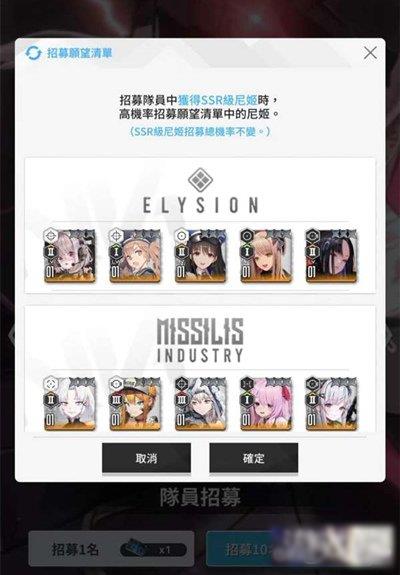Image resolution: width=400 pixels, height=575 pixels.
Task: Choose the third Elysion Nikke wearing a cap
Action: (x=201, y=256)
